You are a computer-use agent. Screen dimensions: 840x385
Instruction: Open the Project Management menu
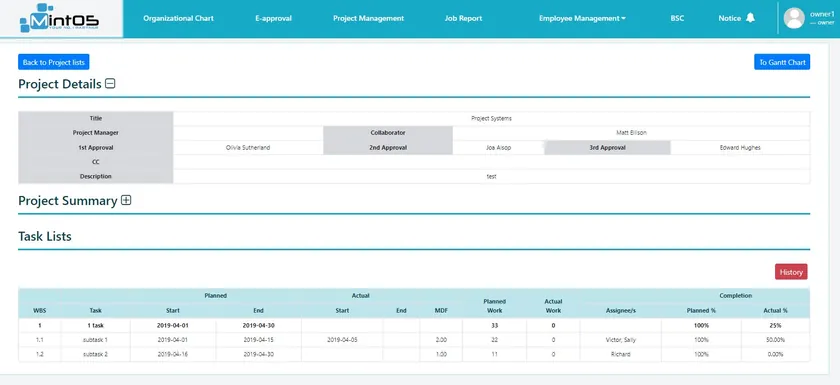coord(369,18)
